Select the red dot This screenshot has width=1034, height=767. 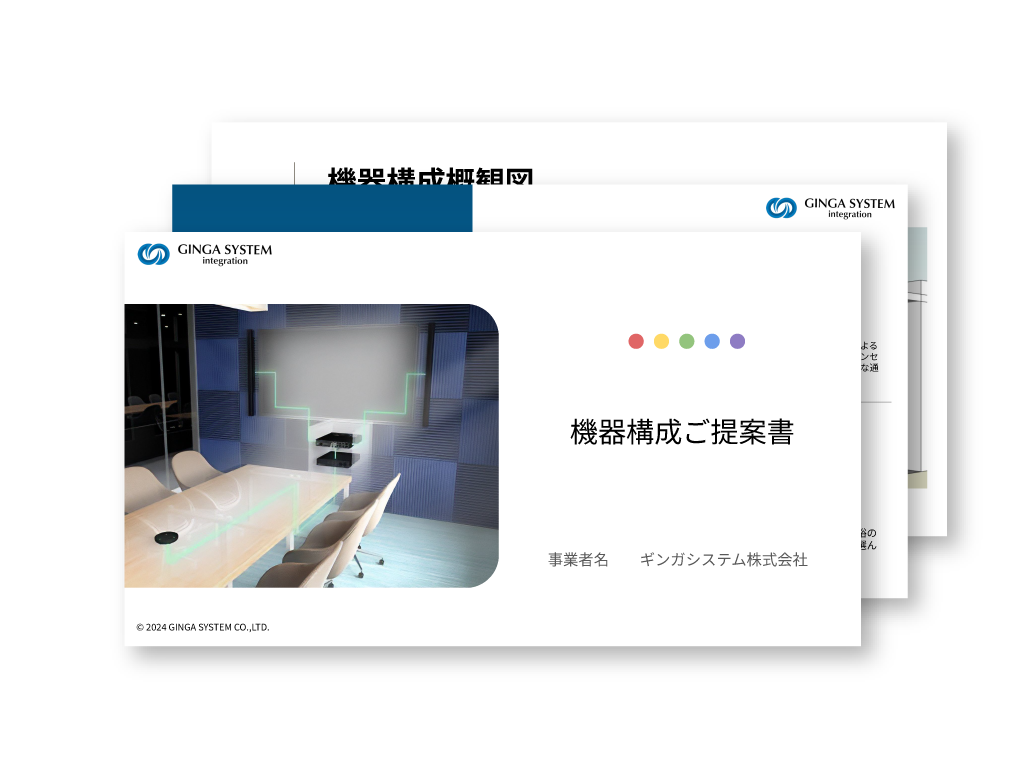coord(636,341)
